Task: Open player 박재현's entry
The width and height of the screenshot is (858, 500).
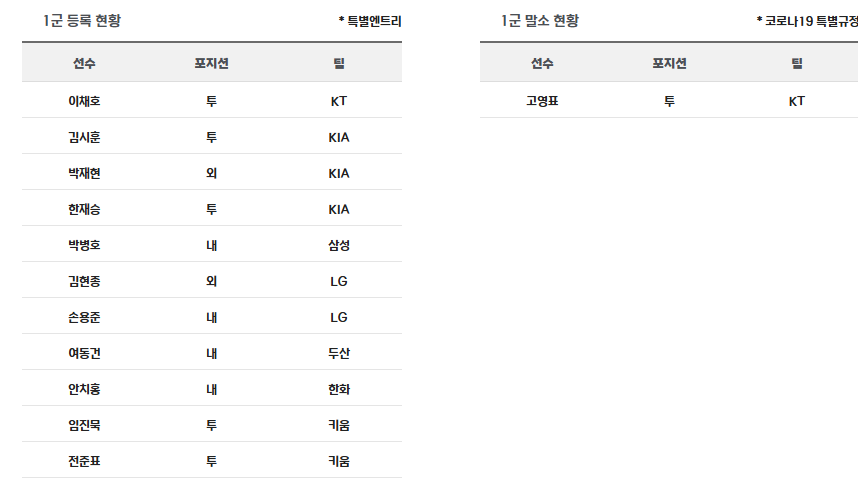Action: click(x=84, y=173)
